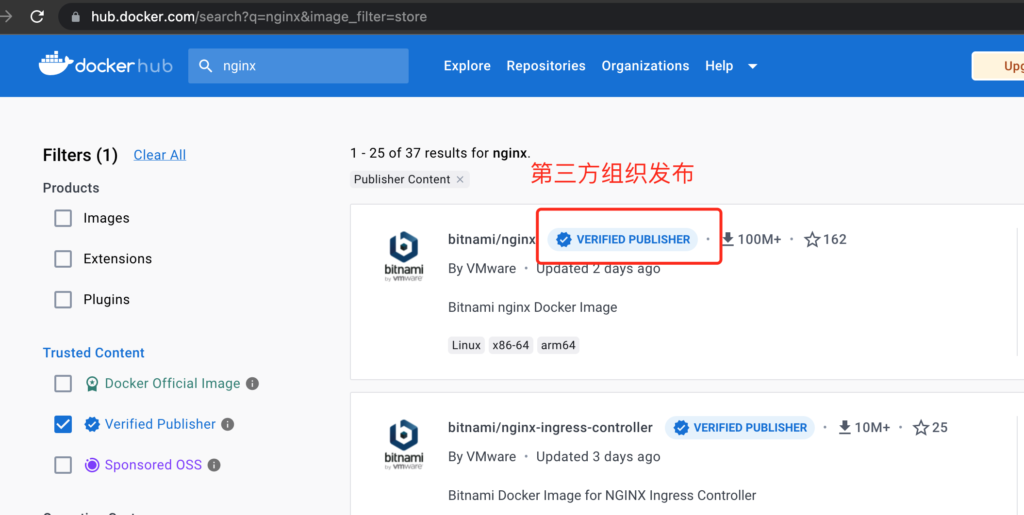Enable the Sponsored OSS filter
Image resolution: width=1024 pixels, height=515 pixels.
pyautogui.click(x=63, y=465)
